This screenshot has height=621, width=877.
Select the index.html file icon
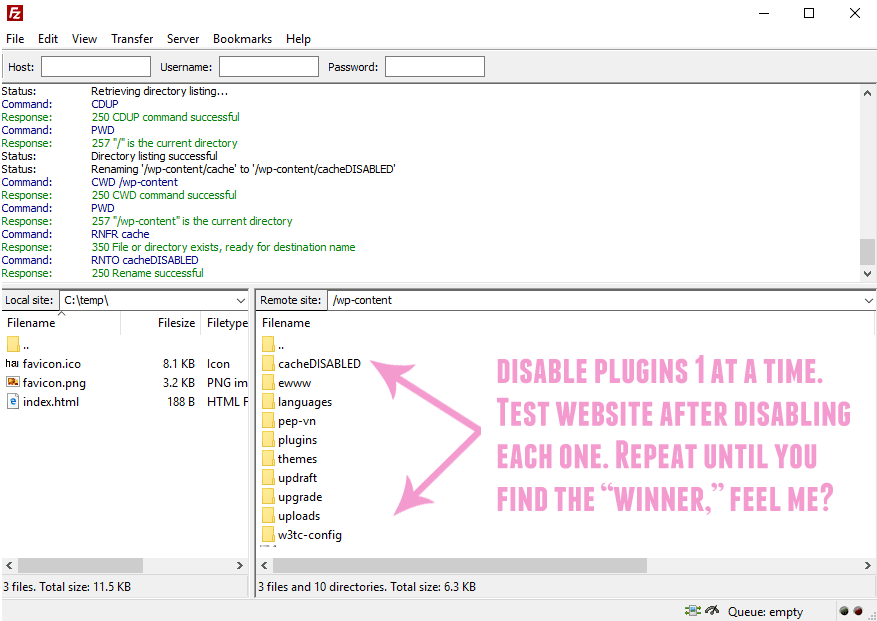[13, 402]
